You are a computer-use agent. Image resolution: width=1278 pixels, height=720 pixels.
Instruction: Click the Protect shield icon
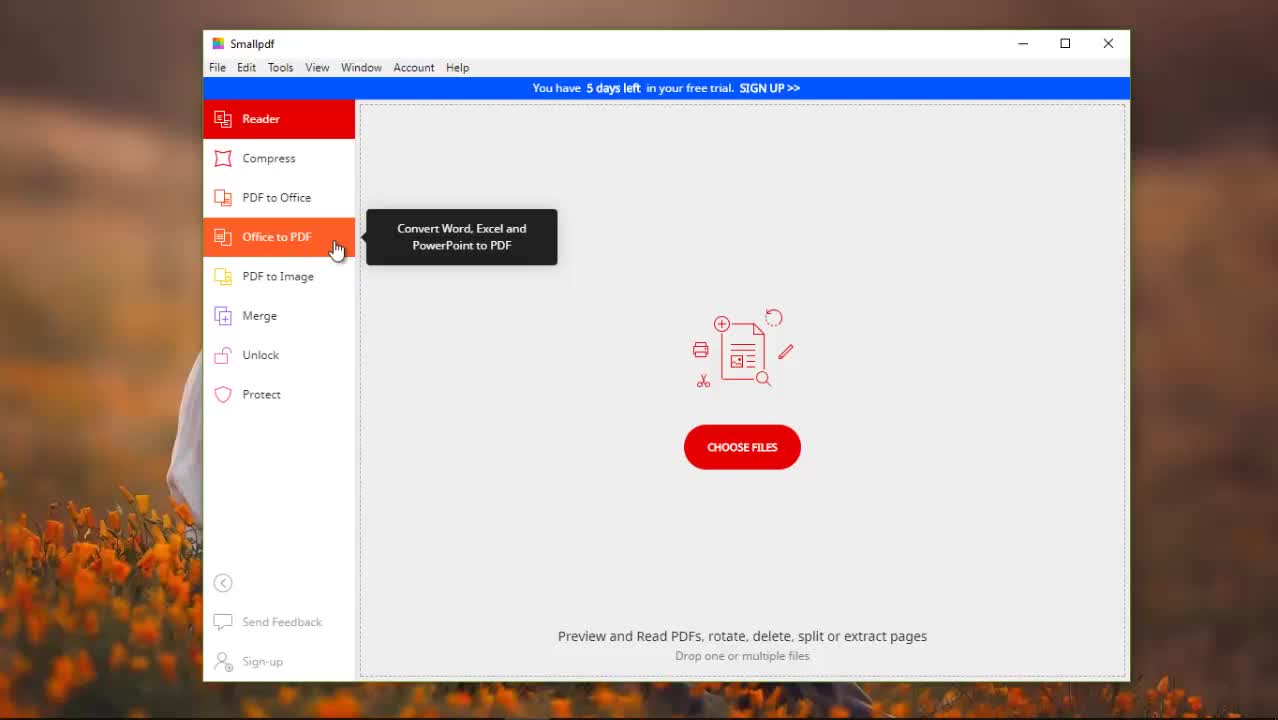click(x=223, y=394)
